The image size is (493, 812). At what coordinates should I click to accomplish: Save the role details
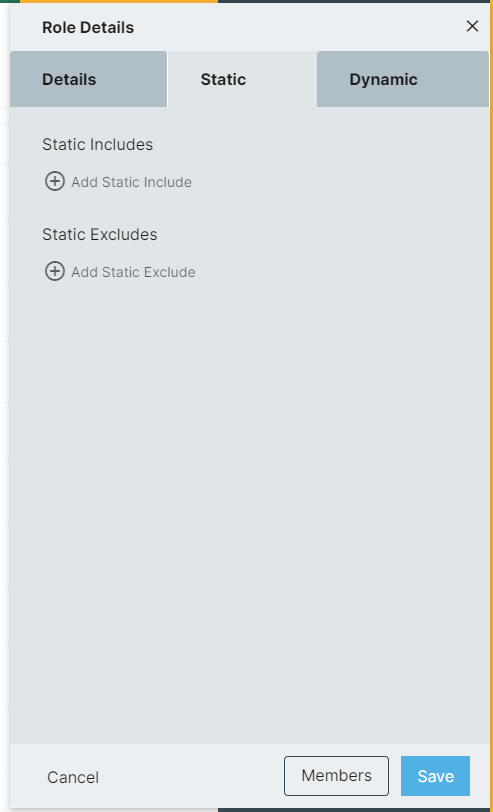[x=436, y=776]
